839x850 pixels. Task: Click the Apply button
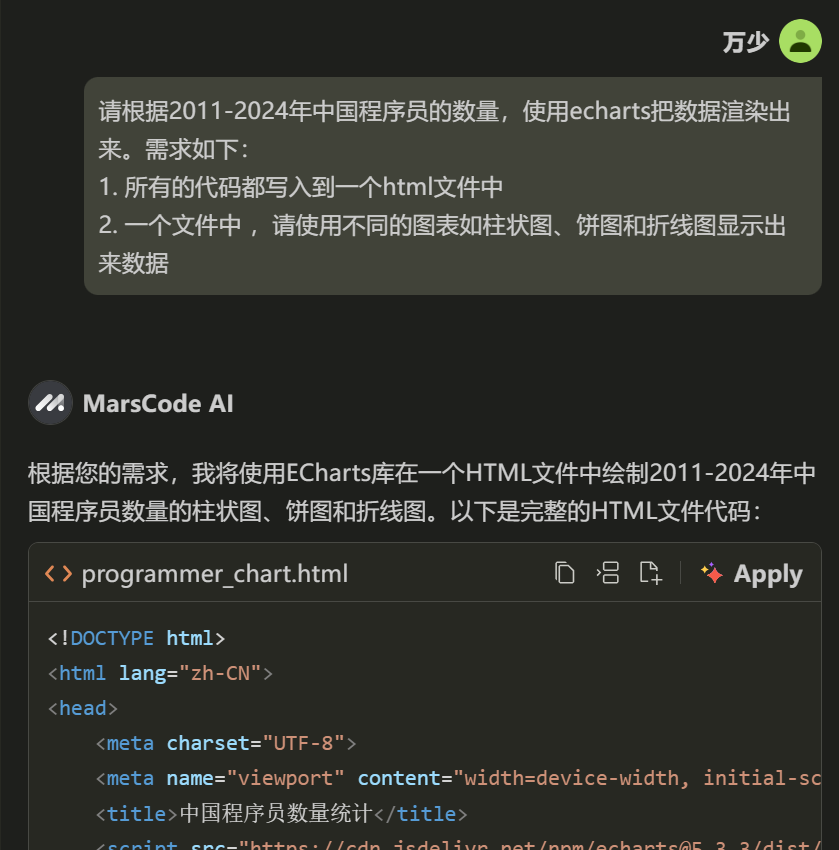766,573
